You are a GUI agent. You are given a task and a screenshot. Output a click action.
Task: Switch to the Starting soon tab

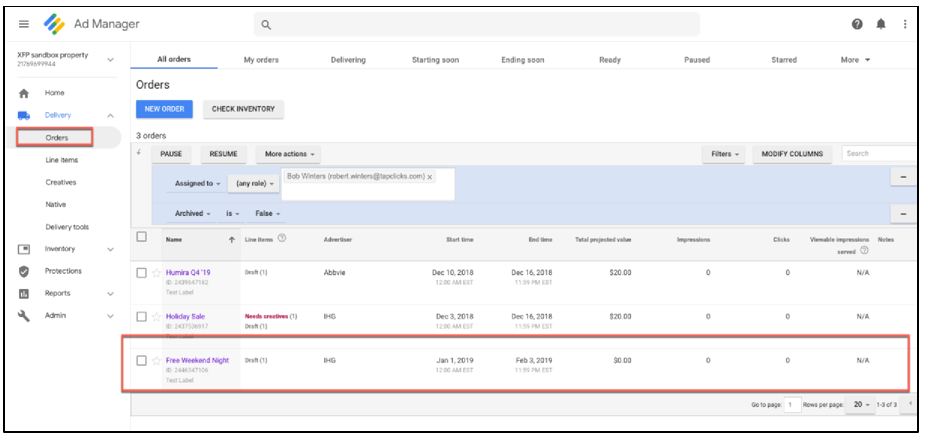[435, 60]
